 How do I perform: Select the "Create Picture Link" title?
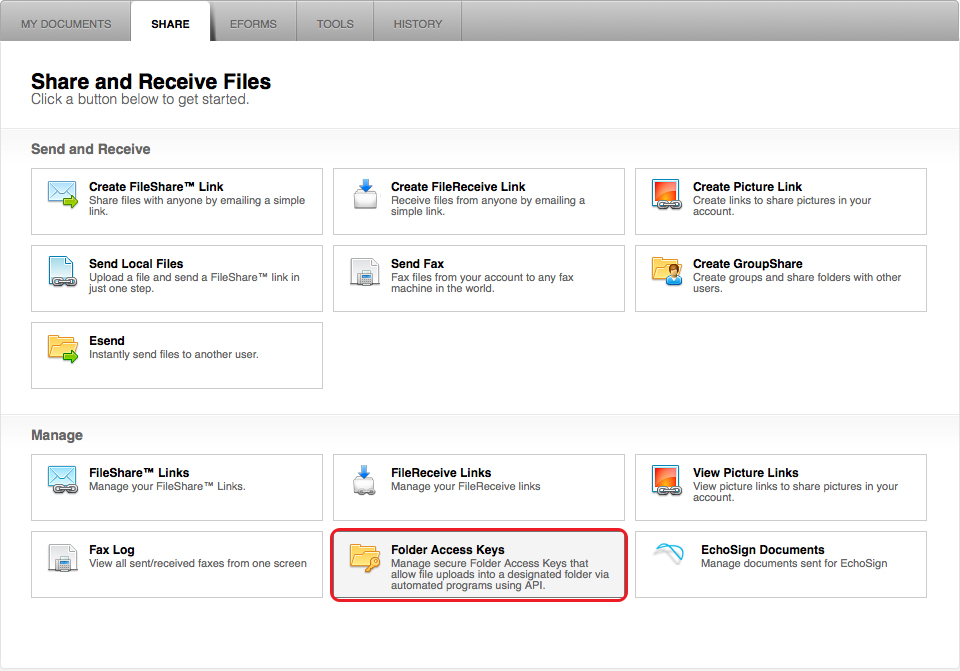point(748,187)
